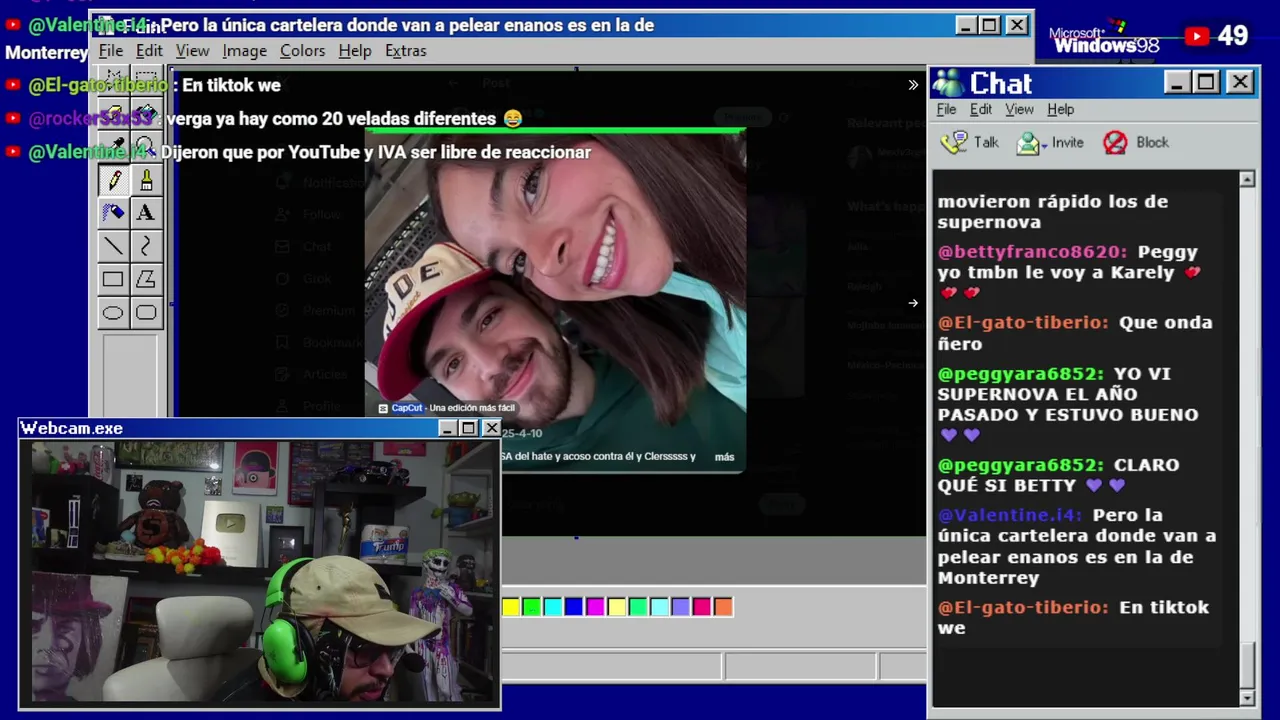Choose the Brush tool in Paint
This screenshot has width=1280, height=720.
coord(146,179)
